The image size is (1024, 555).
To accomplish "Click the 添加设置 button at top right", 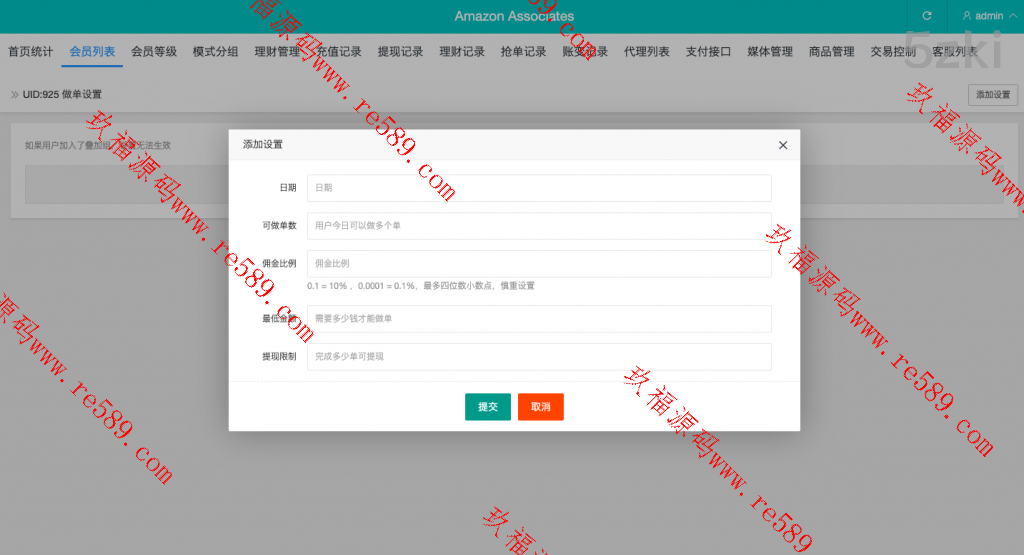I will [x=993, y=95].
